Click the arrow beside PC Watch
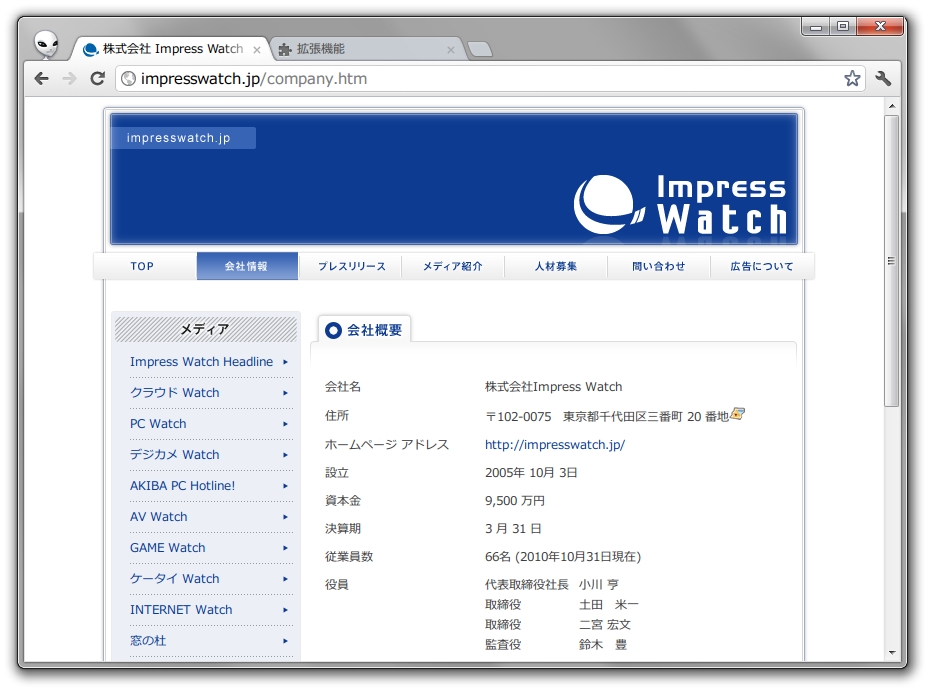The height and width of the screenshot is (695, 934). [x=285, y=424]
